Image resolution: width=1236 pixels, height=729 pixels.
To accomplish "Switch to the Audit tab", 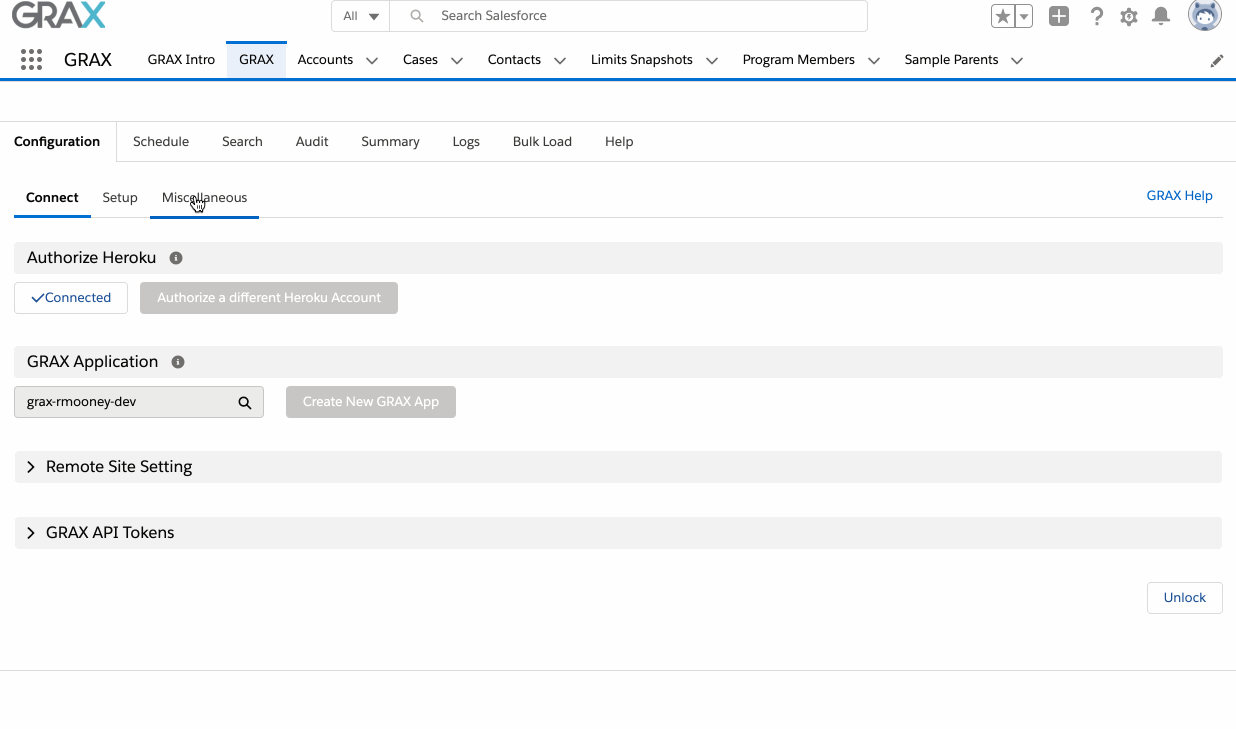I will click(x=312, y=142).
